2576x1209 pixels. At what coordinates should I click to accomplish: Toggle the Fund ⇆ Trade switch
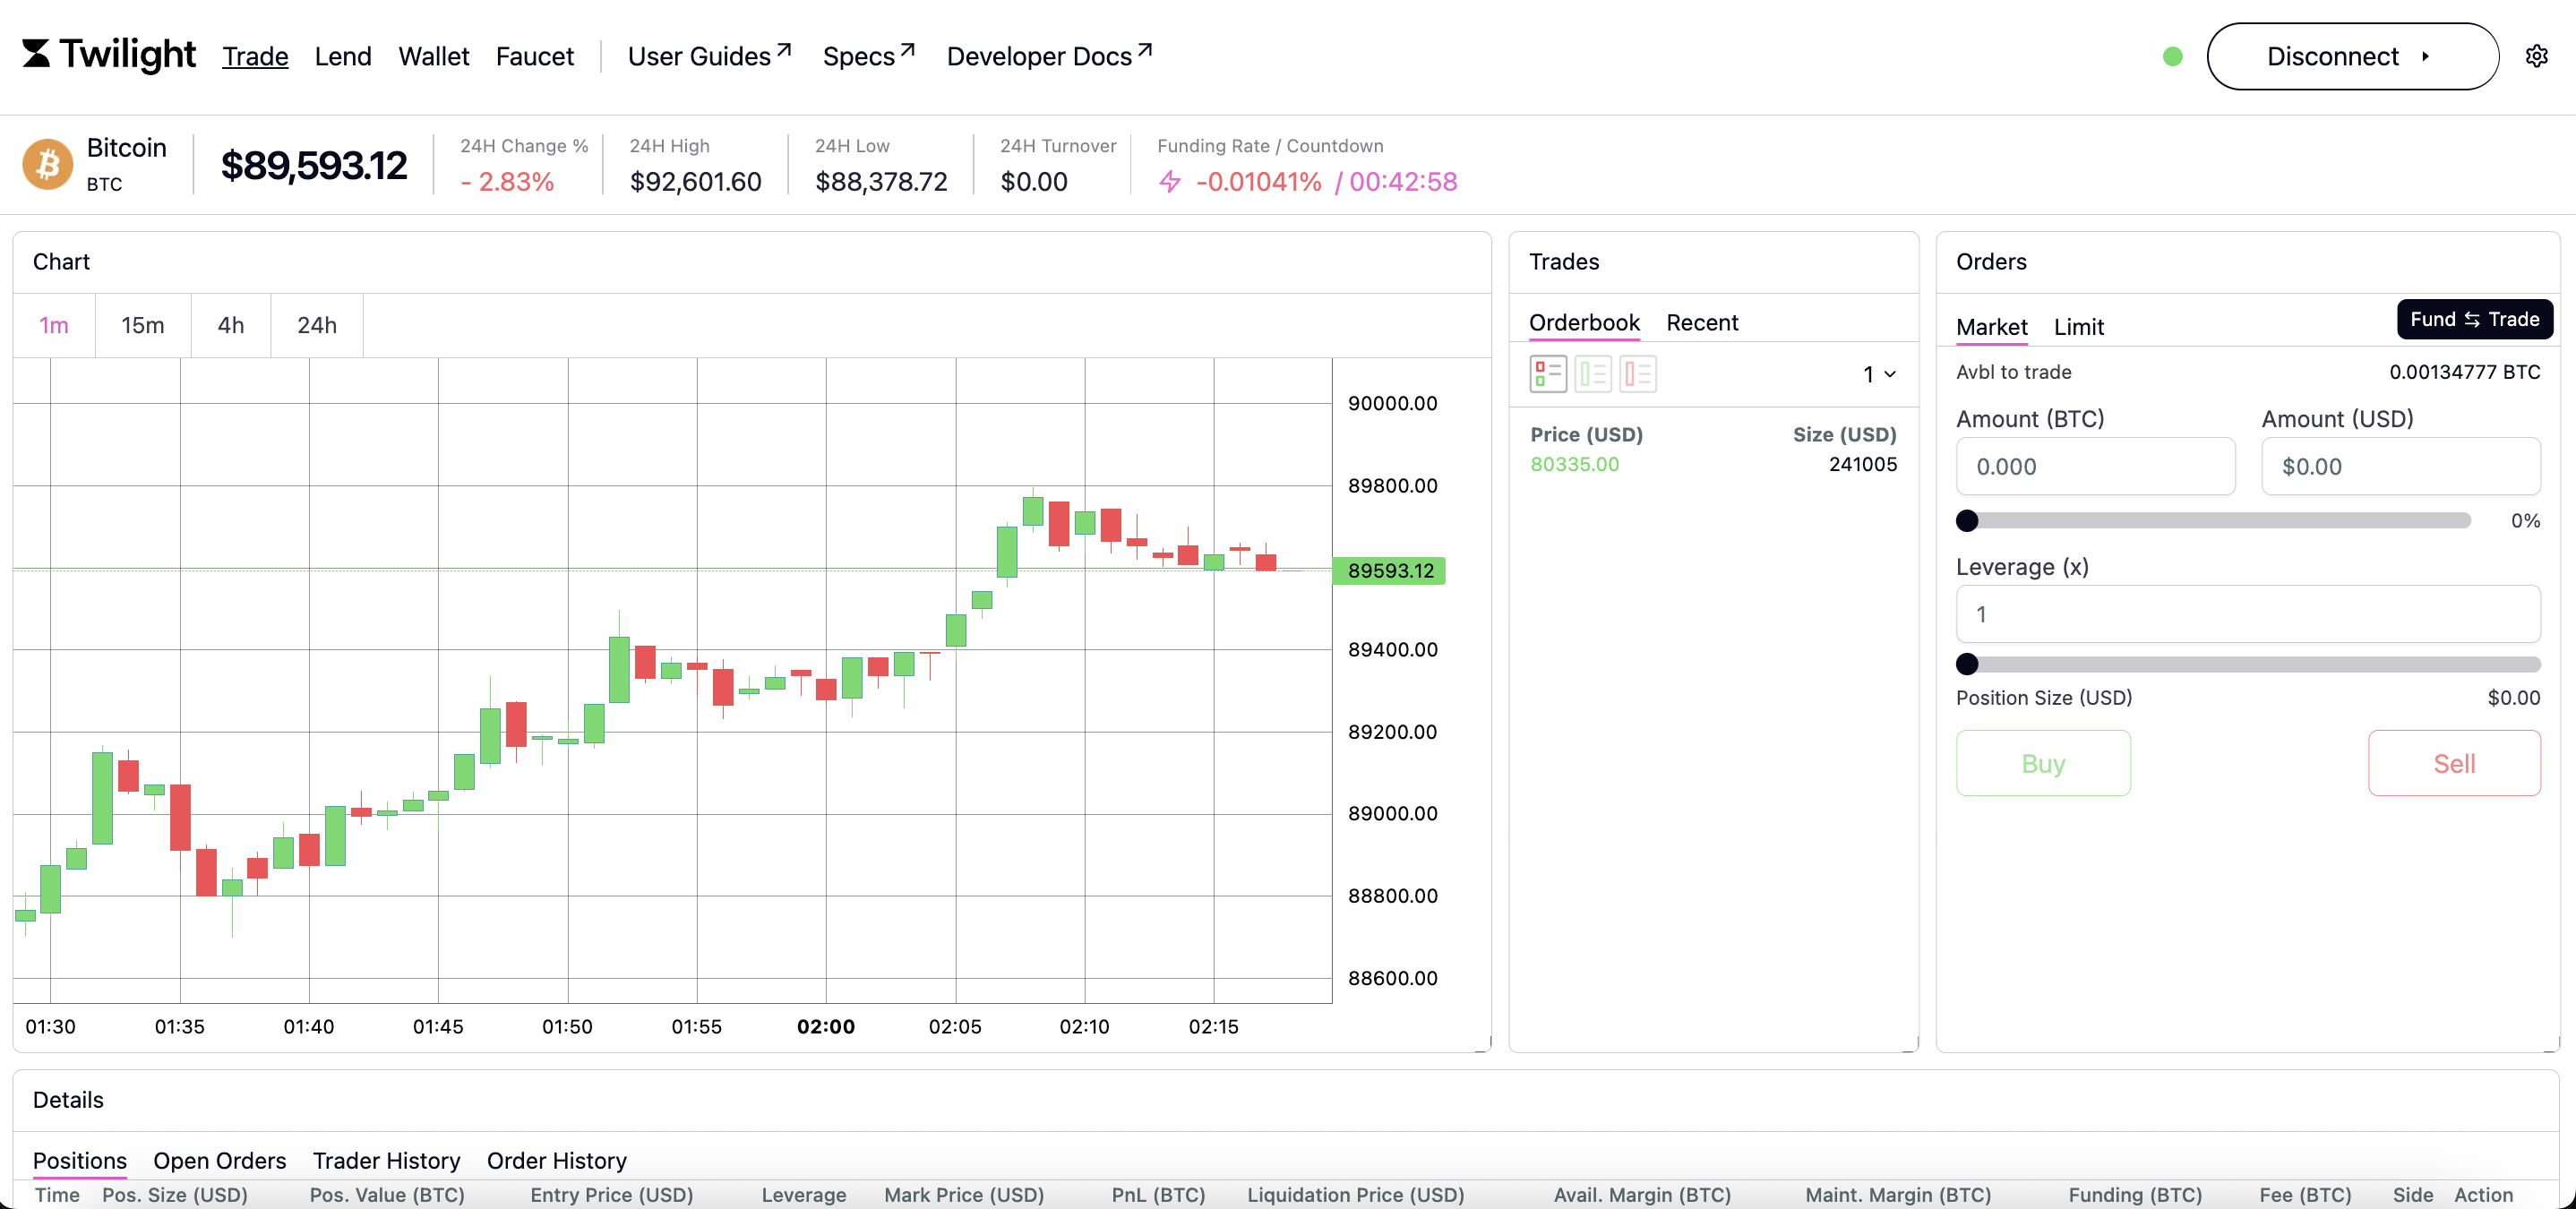(2474, 319)
